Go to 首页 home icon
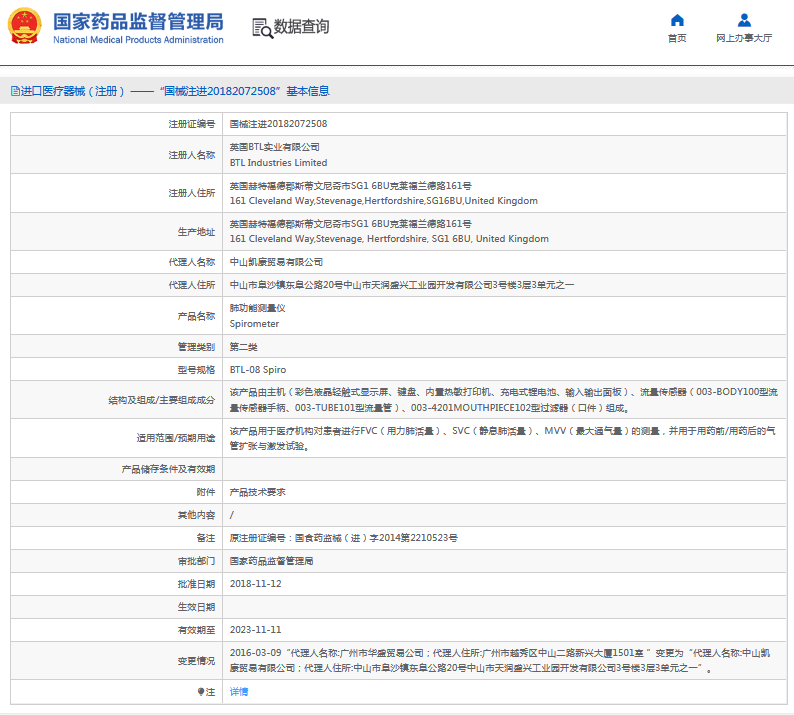Viewport: 794px width, 715px height. coord(677,20)
